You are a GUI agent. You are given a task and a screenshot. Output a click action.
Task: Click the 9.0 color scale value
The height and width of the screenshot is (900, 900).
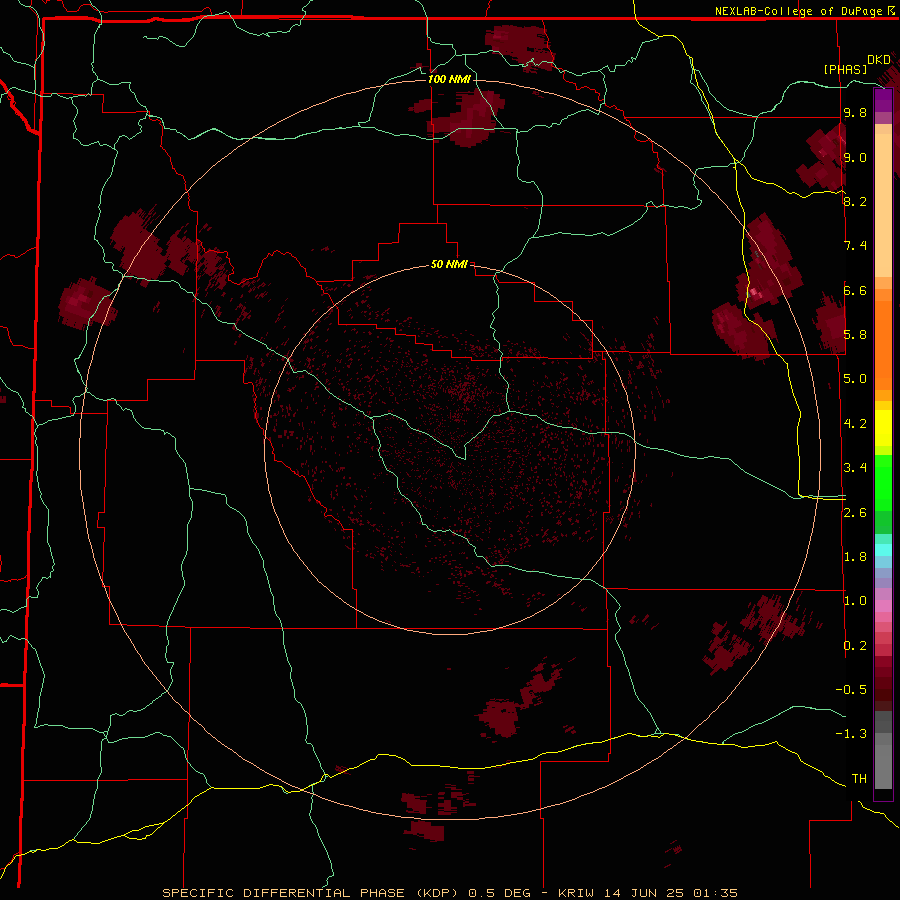(855, 157)
